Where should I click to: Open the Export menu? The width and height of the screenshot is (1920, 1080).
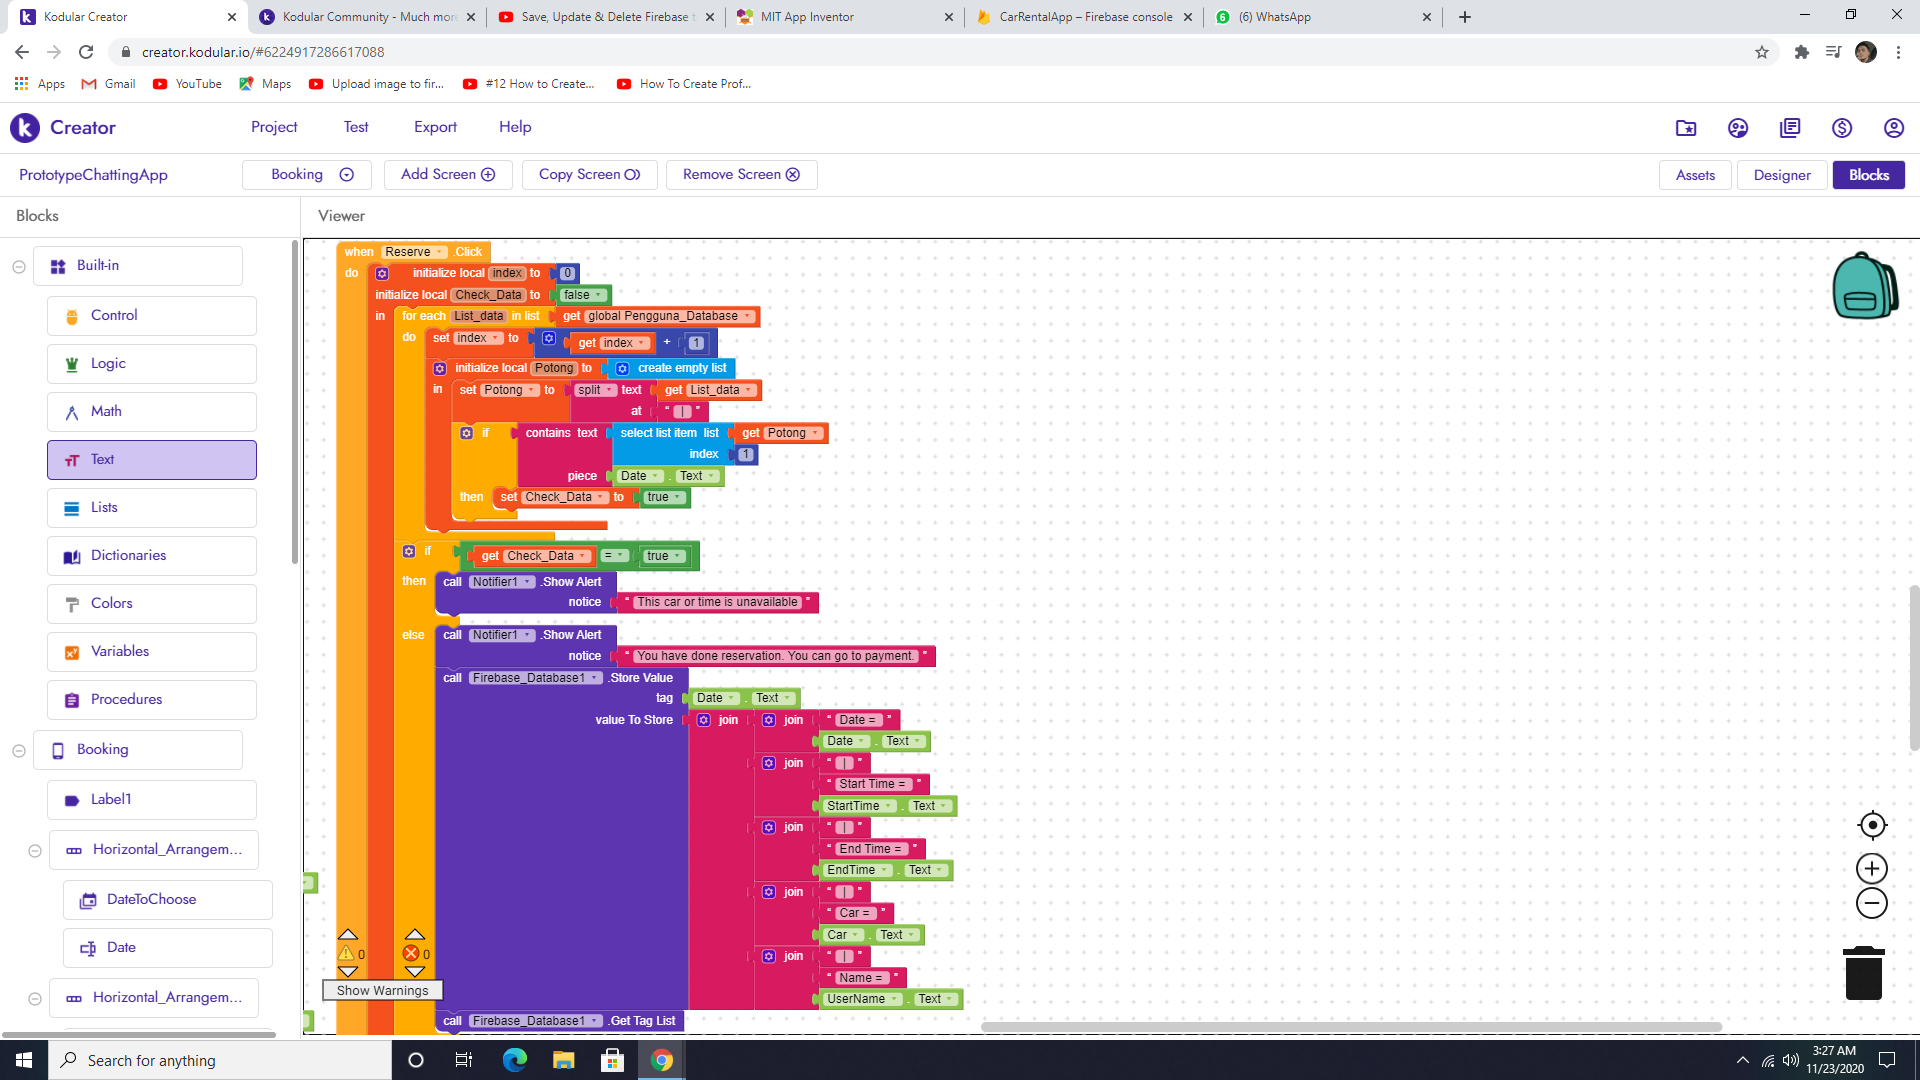tap(435, 127)
